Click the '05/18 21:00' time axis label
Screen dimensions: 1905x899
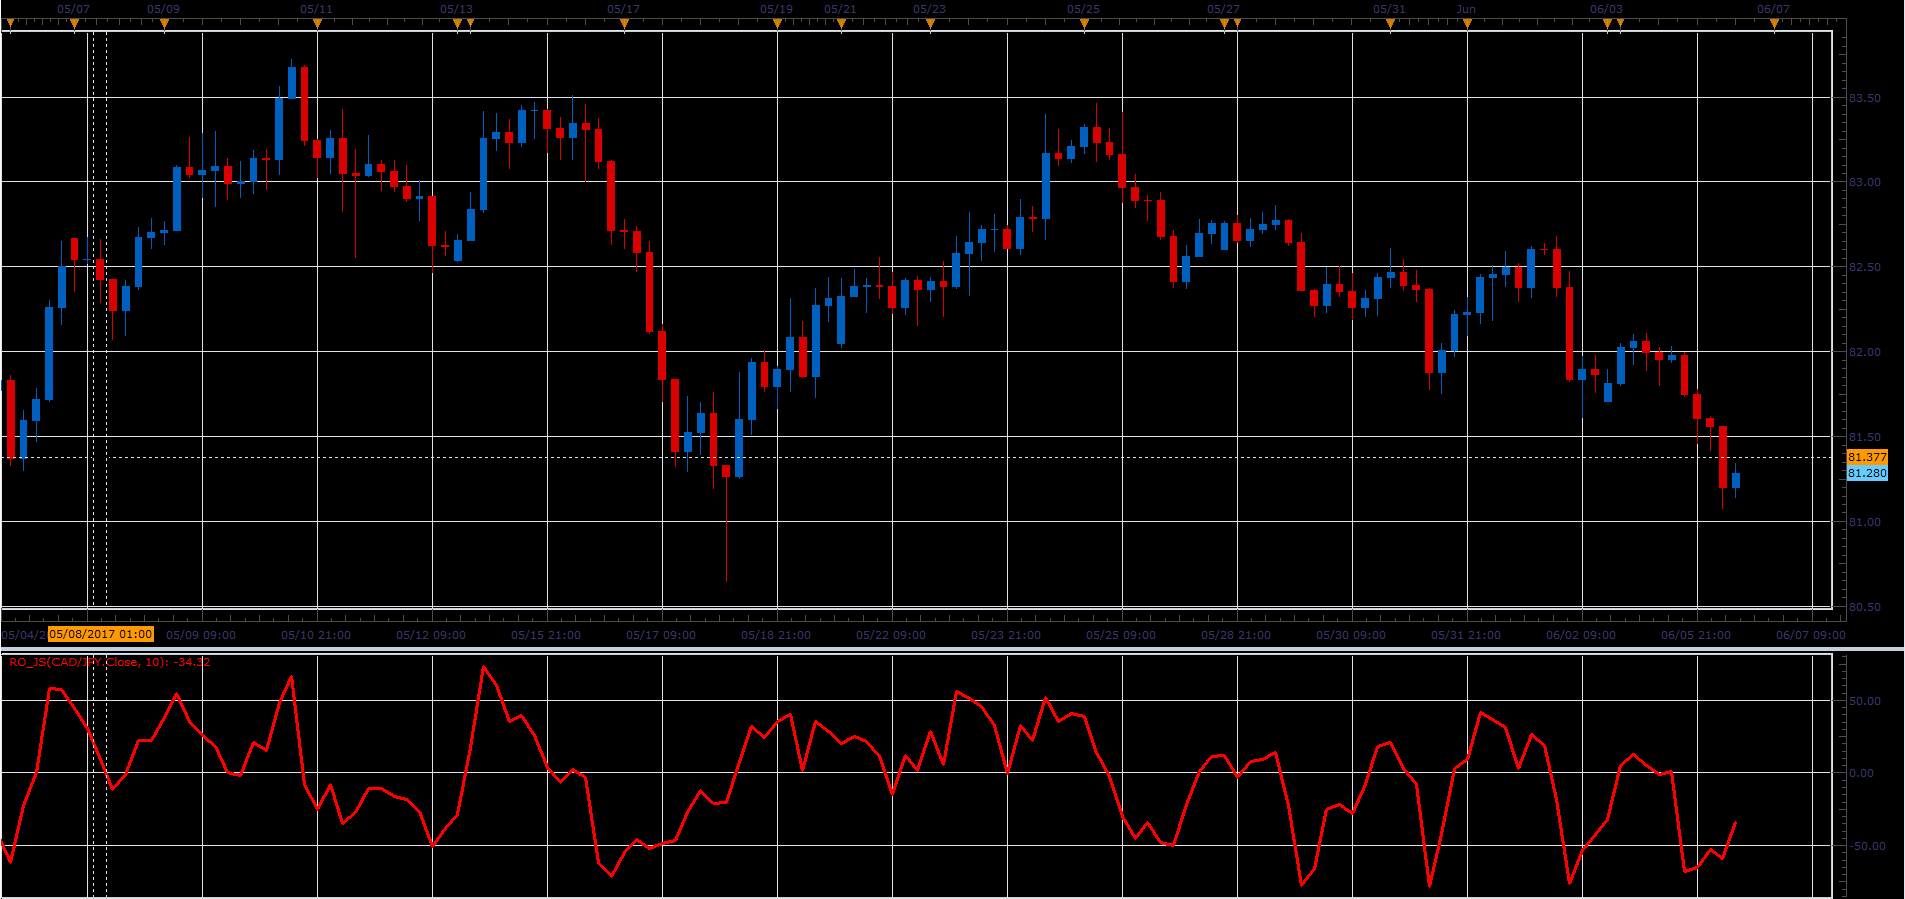coord(776,635)
